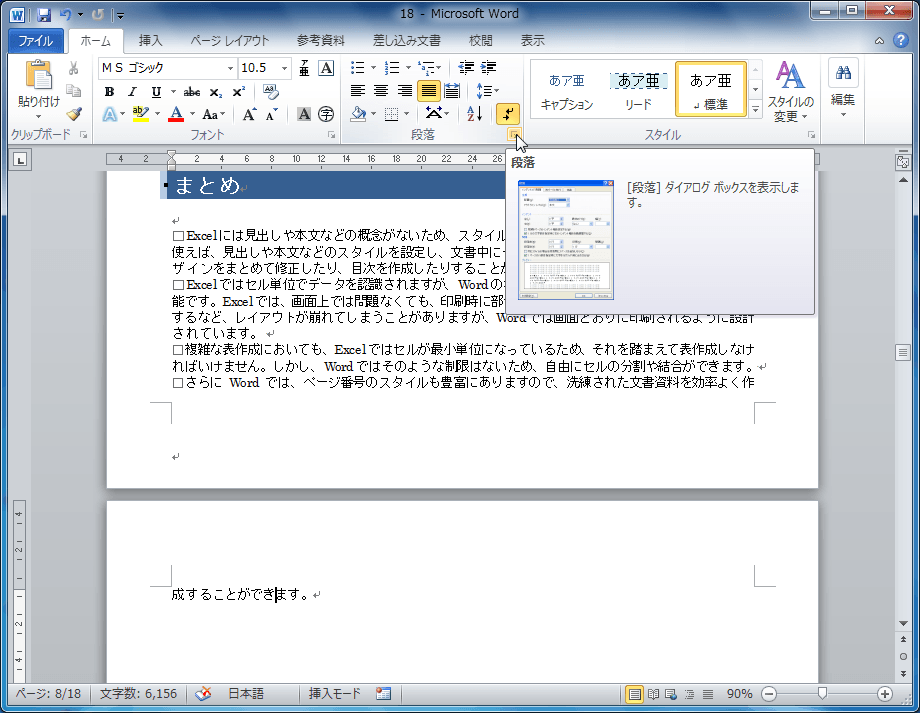
Task: Apply yellow text highlight color
Action: coord(140,114)
